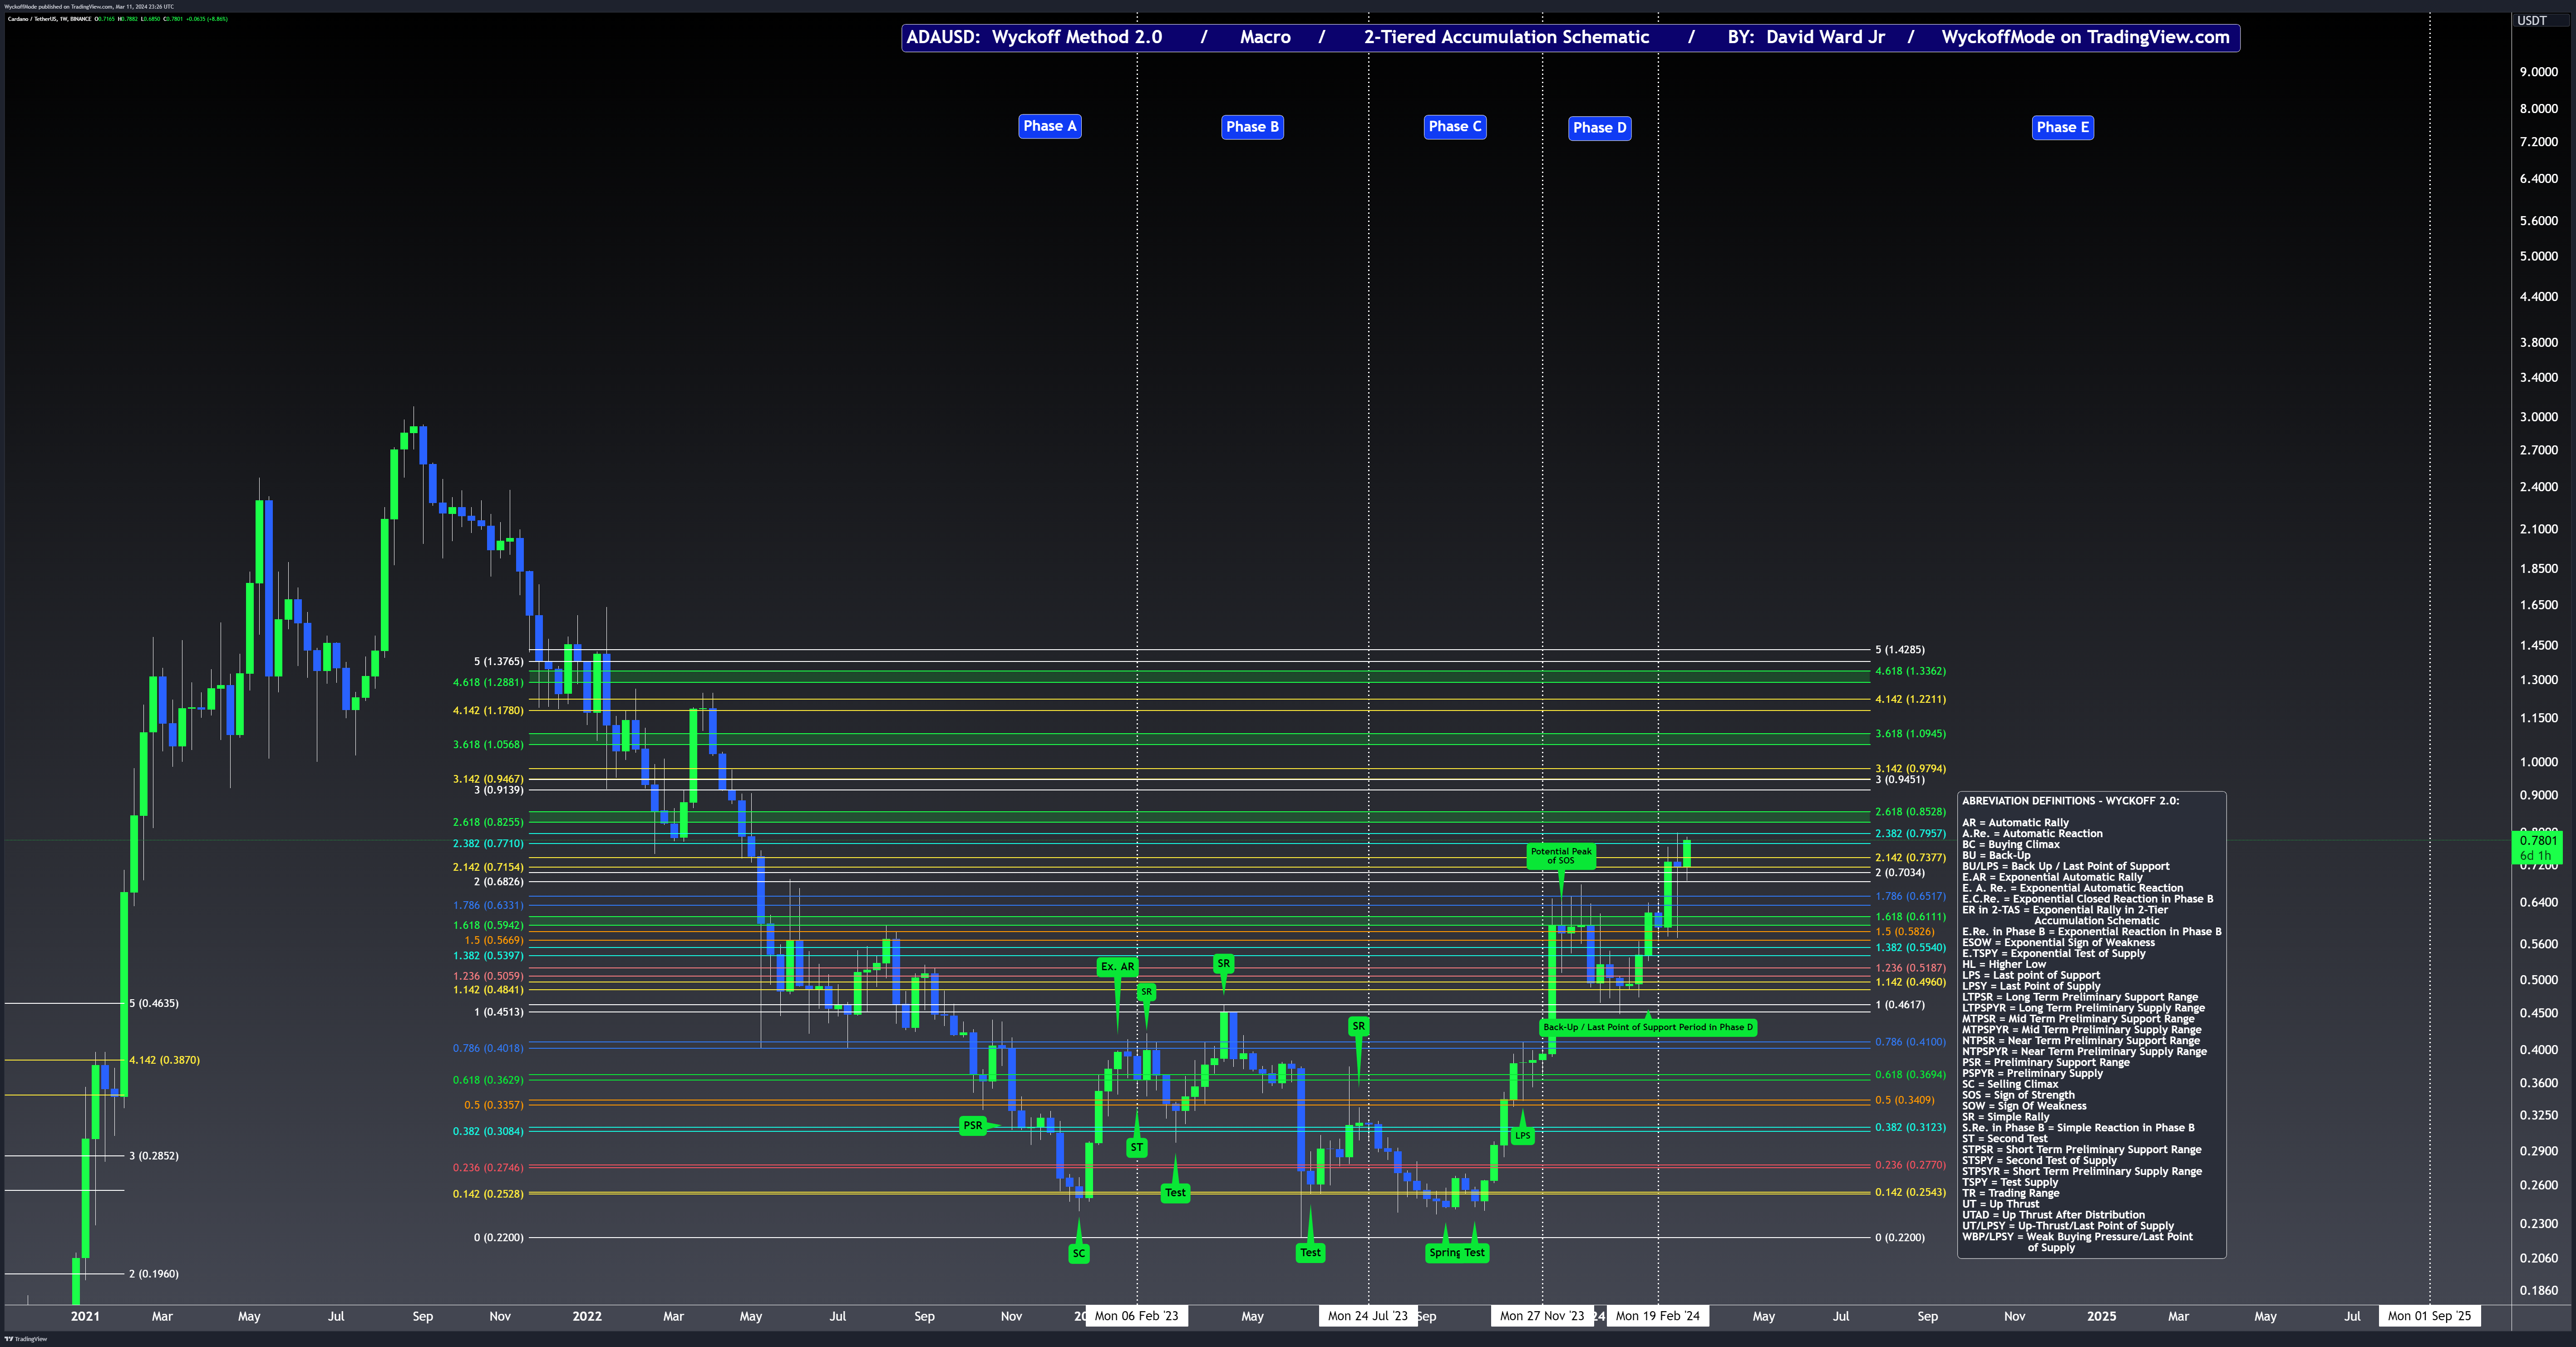Image resolution: width=2576 pixels, height=1347 pixels.
Task: Click the 3.0000 price axis tick
Action: click(2538, 417)
